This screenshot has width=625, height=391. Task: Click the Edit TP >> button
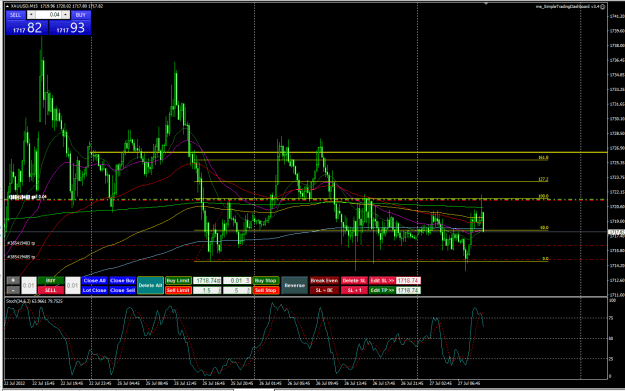[x=382, y=290]
